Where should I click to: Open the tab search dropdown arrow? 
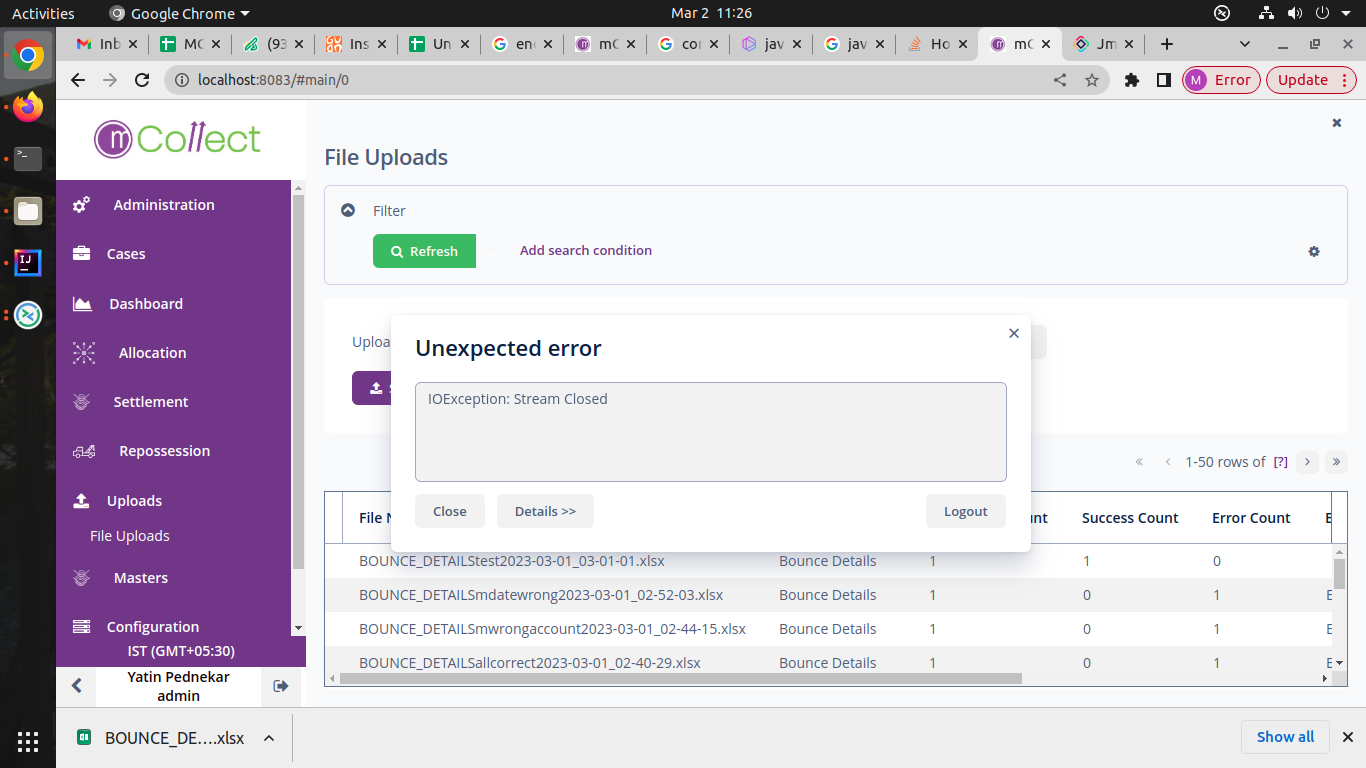tap(1245, 44)
